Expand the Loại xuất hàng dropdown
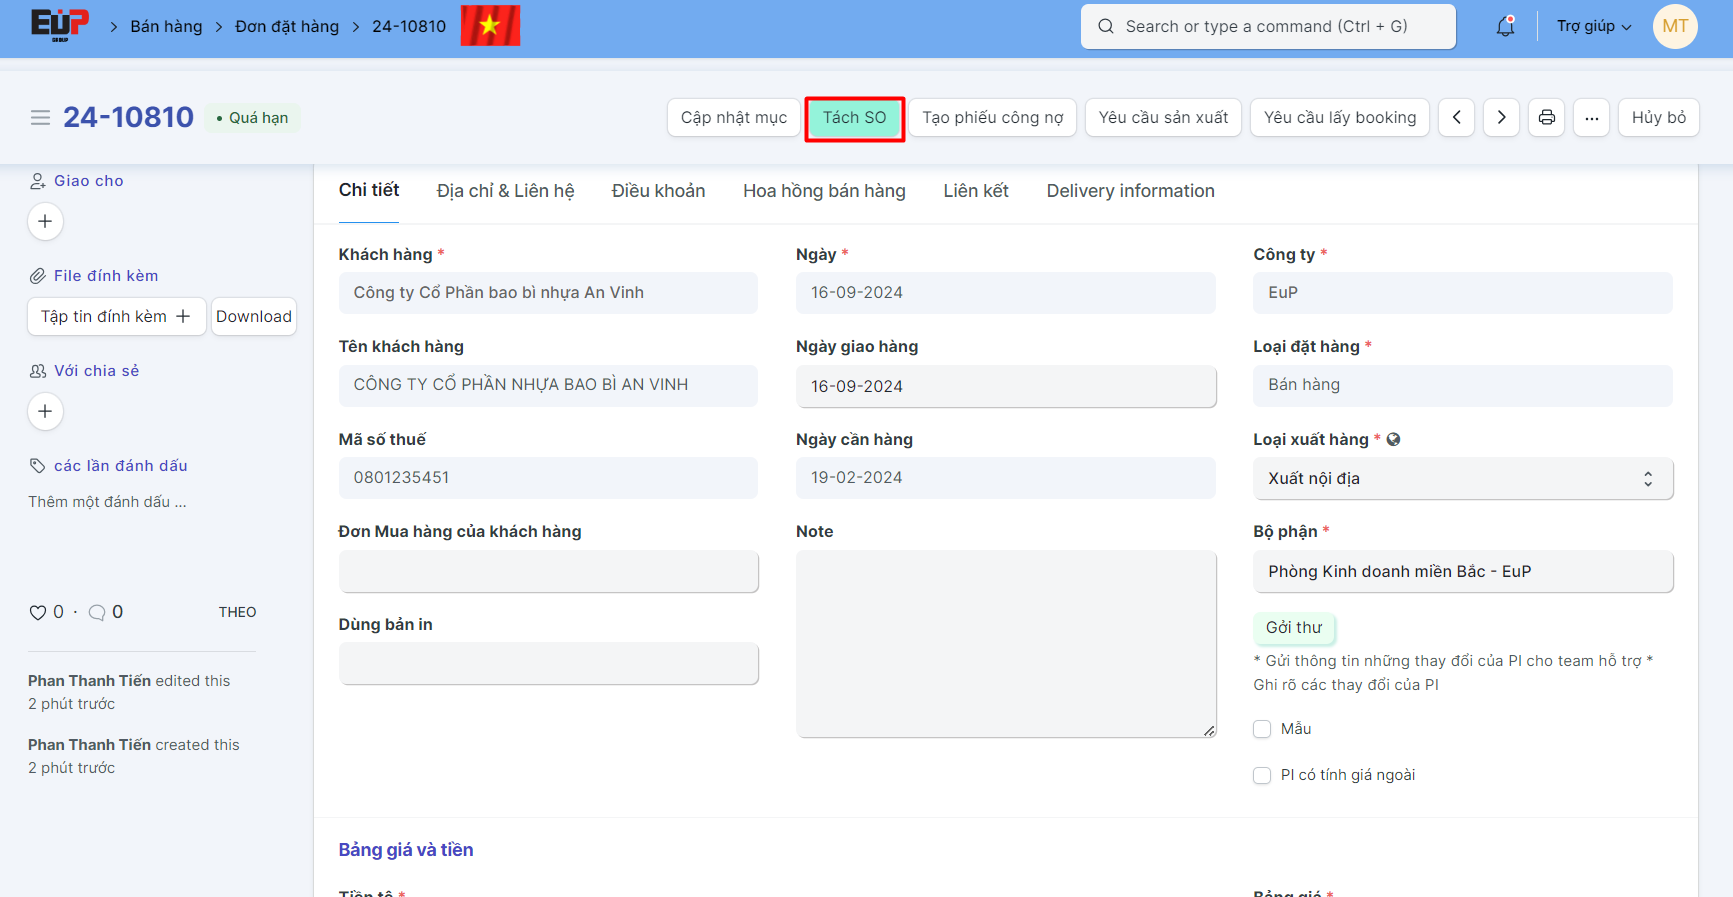This screenshot has height=897, width=1733. coord(1462,479)
